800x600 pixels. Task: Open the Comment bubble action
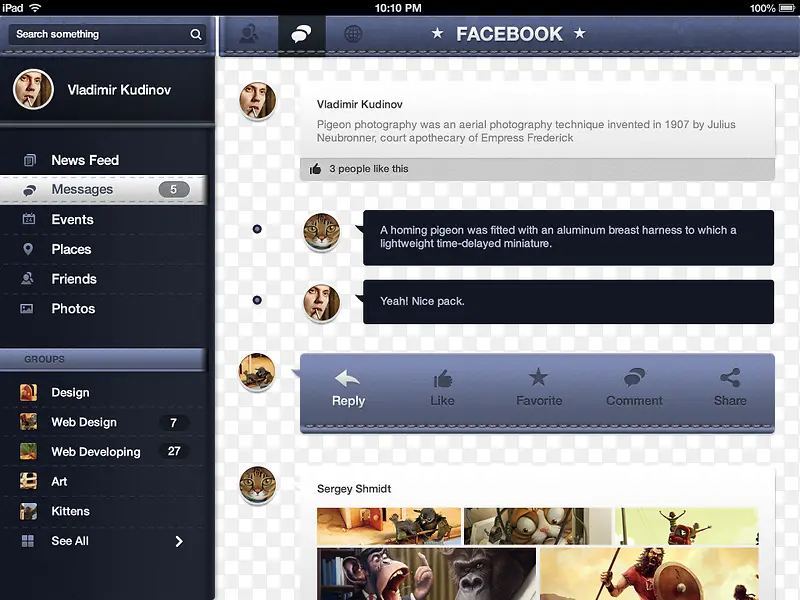coord(634,378)
